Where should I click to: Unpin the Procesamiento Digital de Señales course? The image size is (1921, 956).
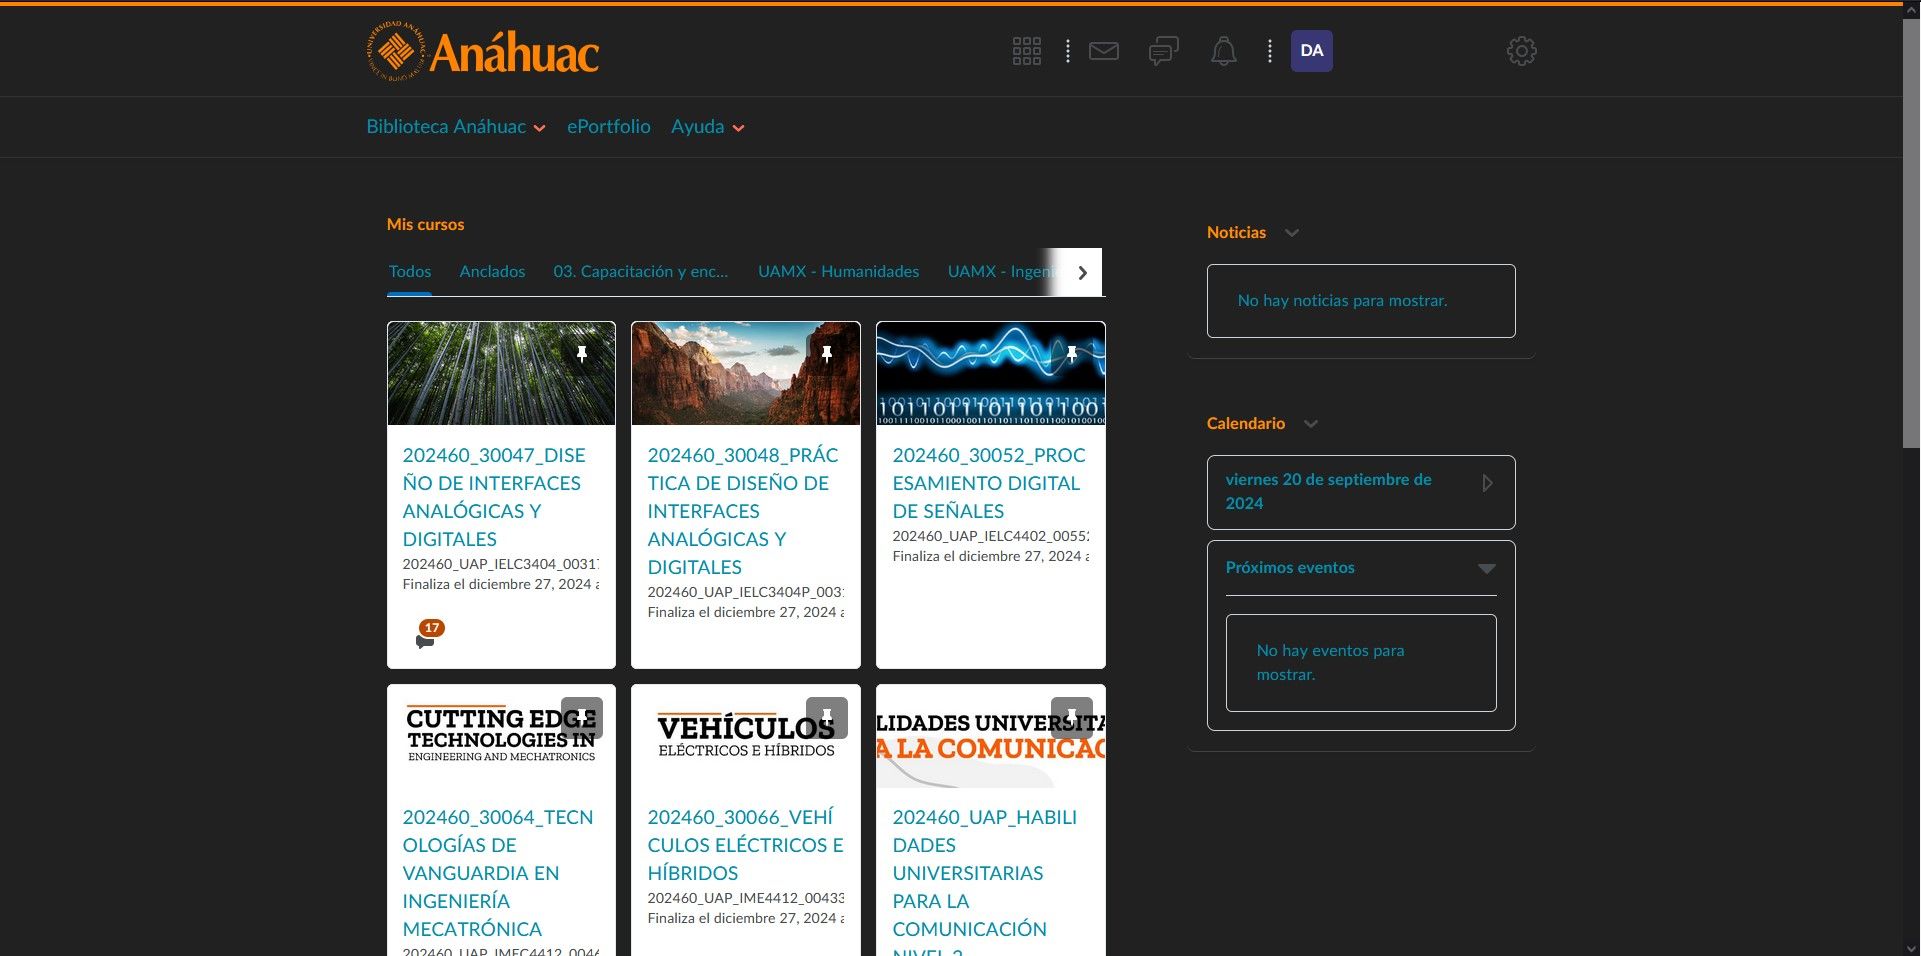click(1072, 354)
